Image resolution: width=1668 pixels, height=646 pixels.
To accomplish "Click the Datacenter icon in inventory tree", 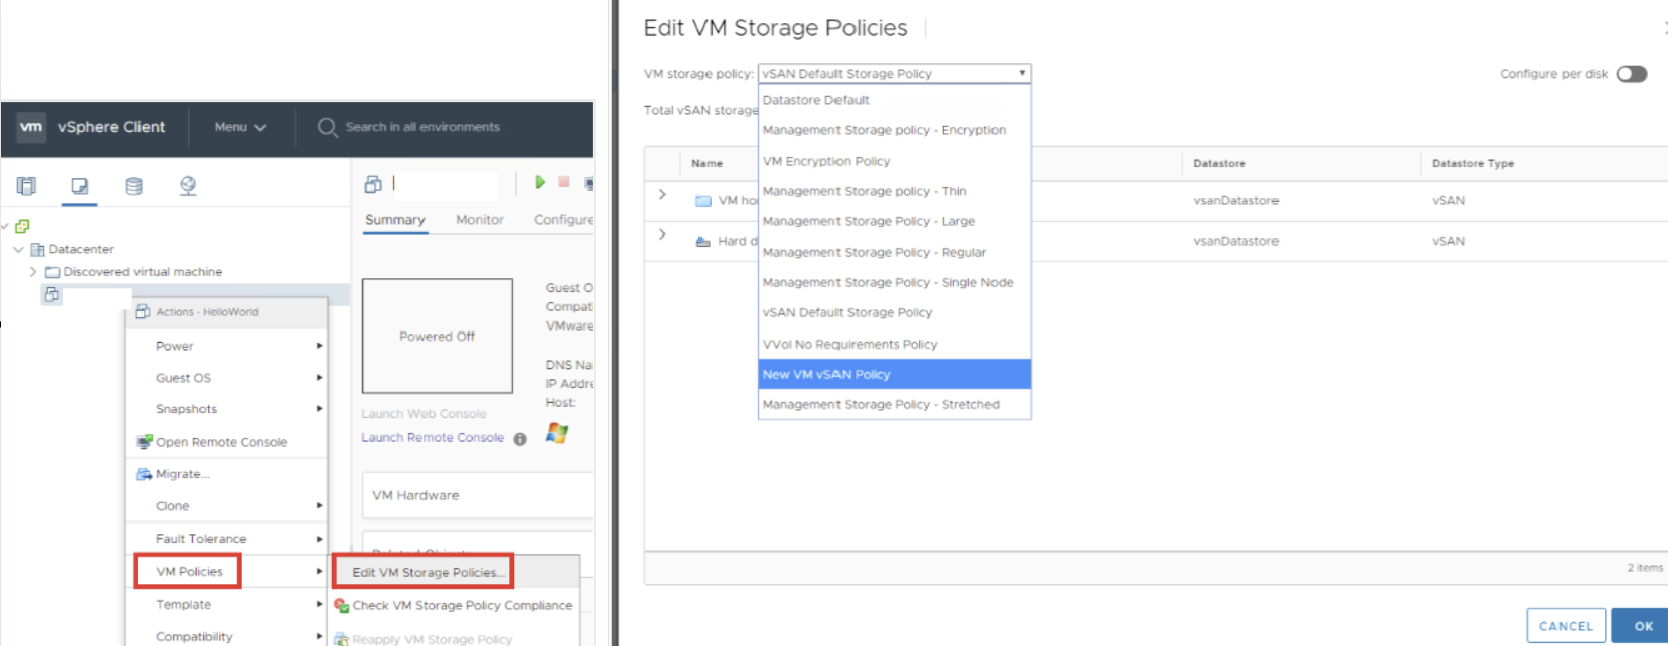I will pyautogui.click(x=38, y=249).
